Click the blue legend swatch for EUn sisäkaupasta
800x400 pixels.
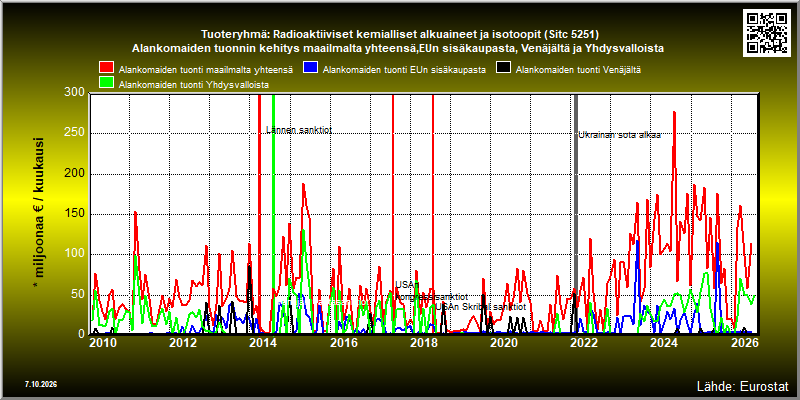(310, 67)
